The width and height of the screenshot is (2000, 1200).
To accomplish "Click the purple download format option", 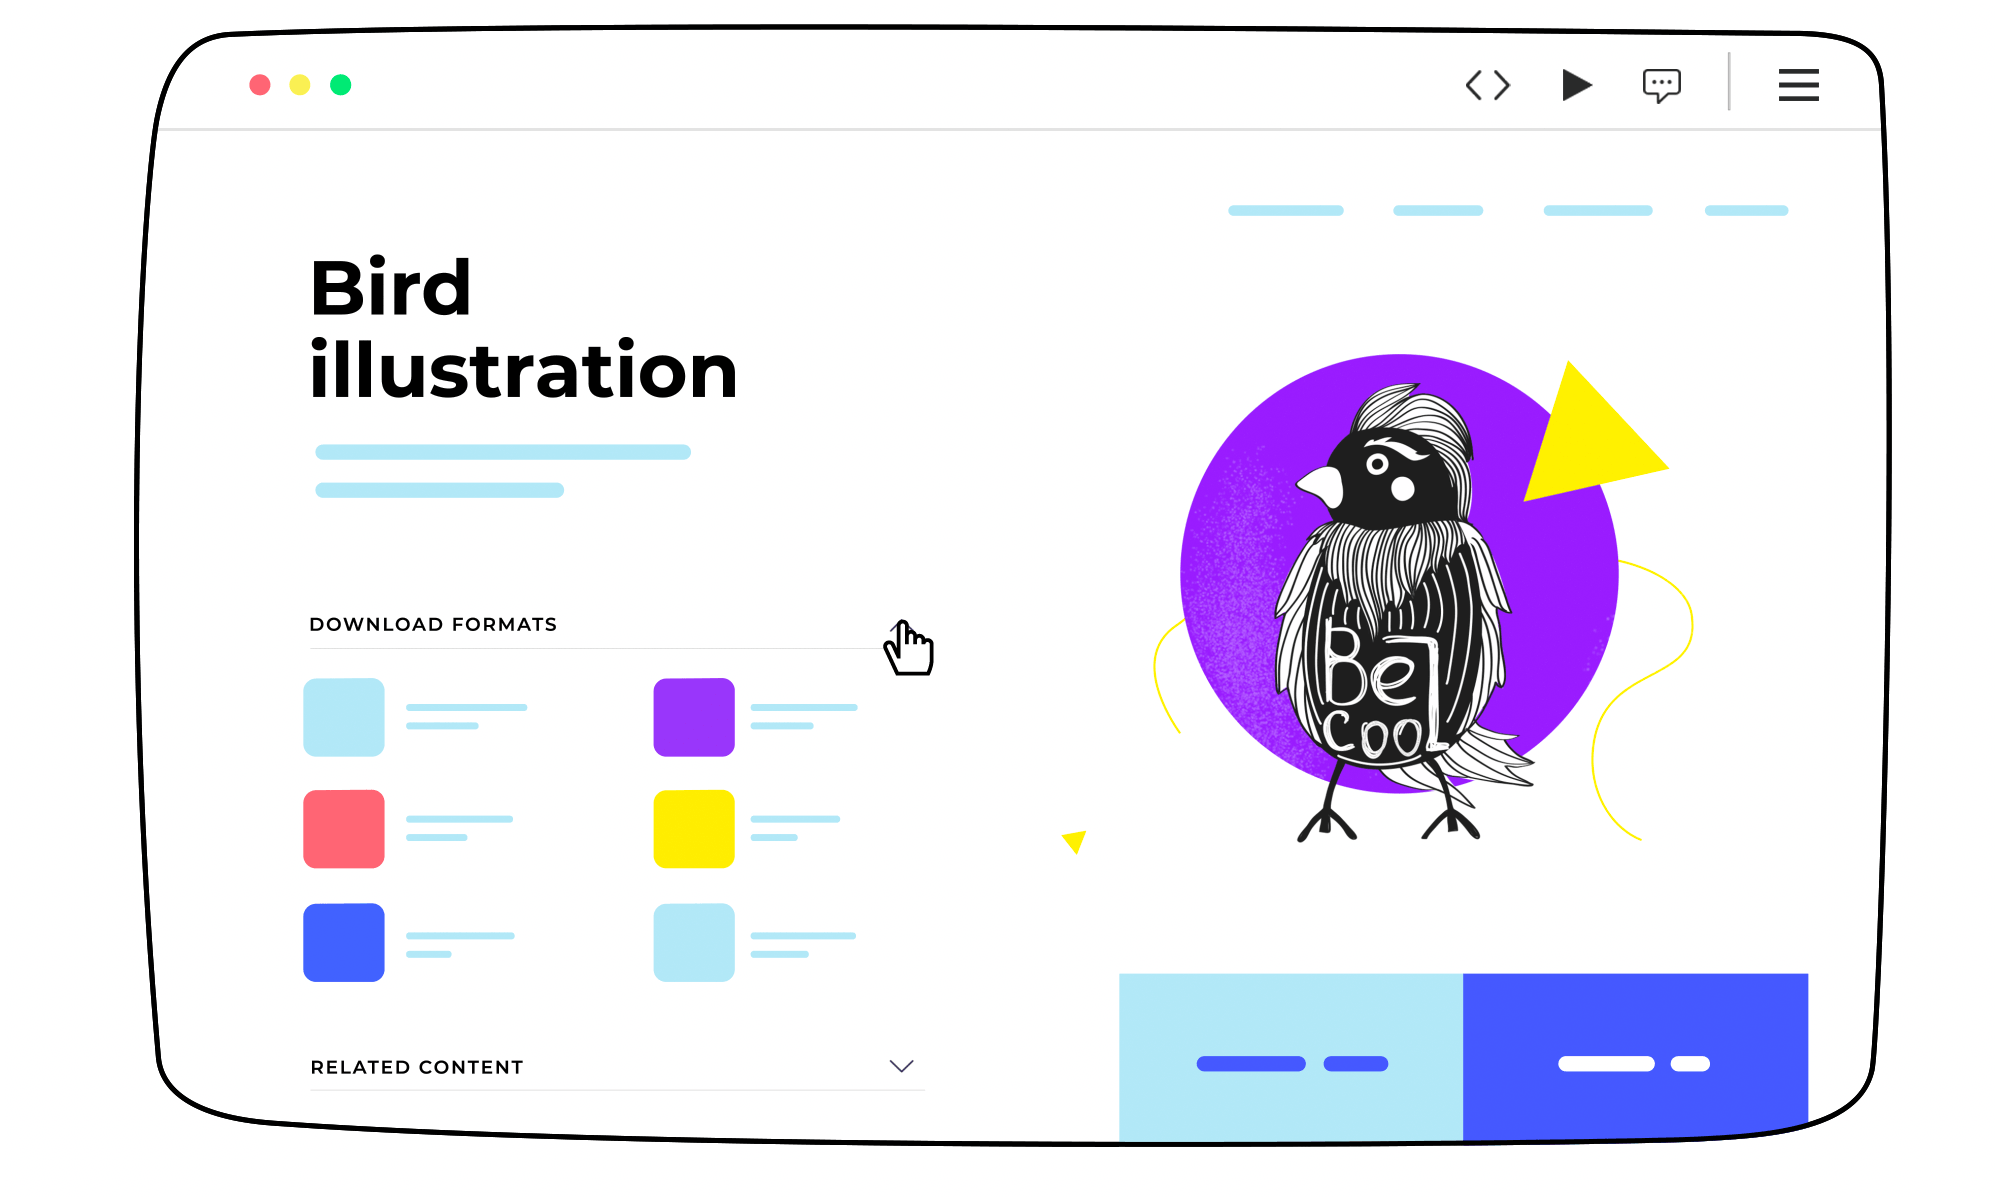I will (x=693, y=714).
